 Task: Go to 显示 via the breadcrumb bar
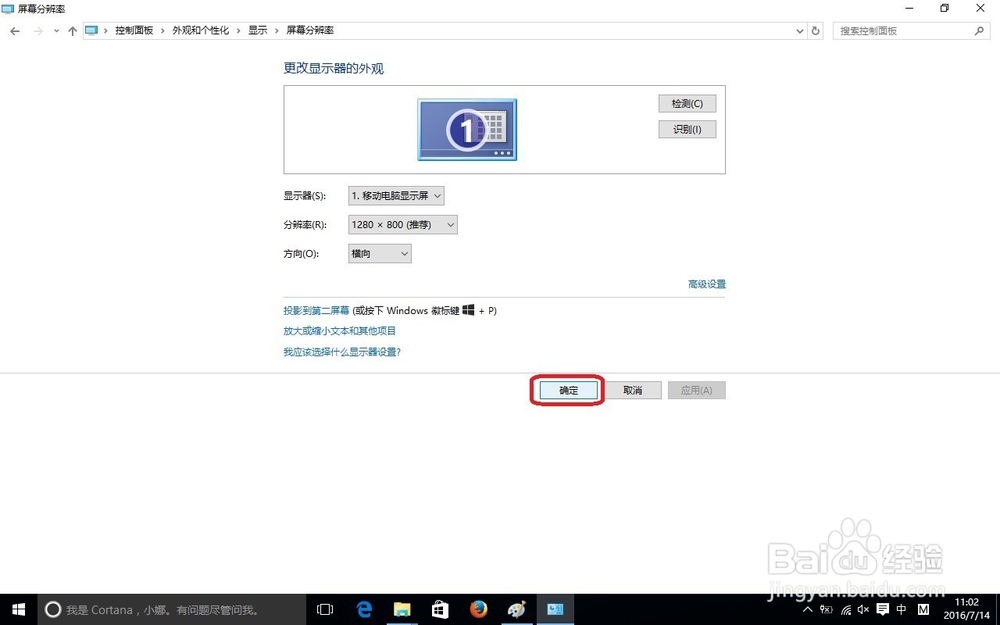[257, 31]
